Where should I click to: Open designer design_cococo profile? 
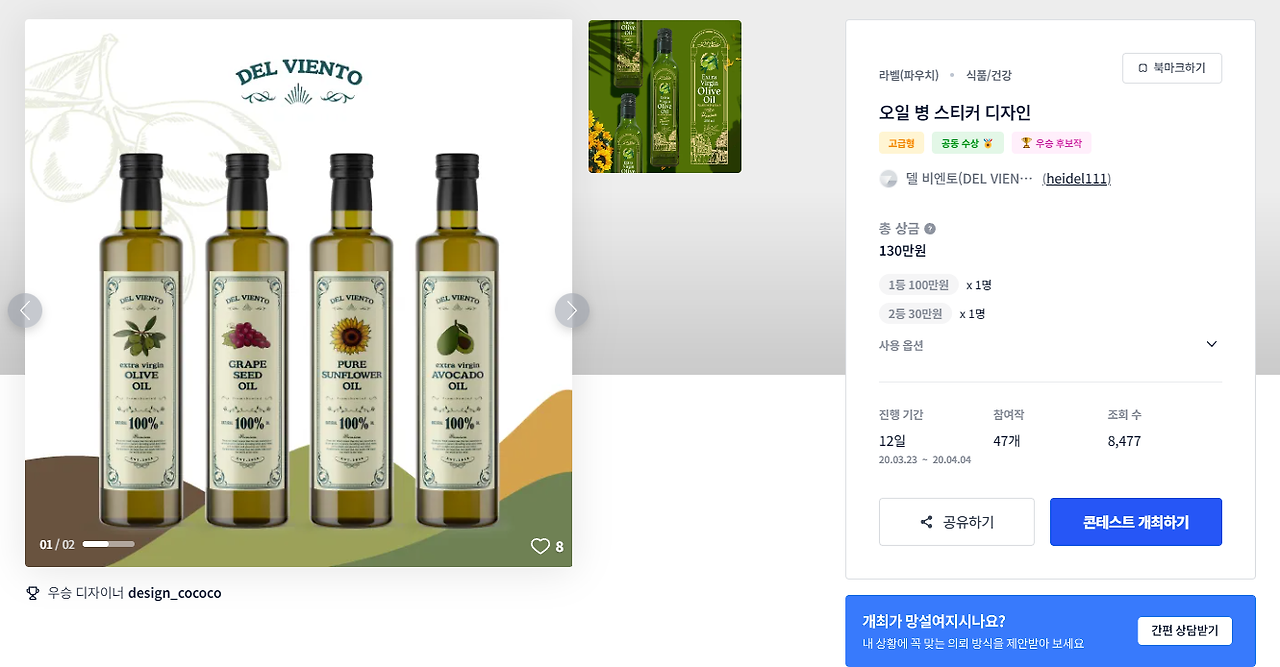click(175, 593)
